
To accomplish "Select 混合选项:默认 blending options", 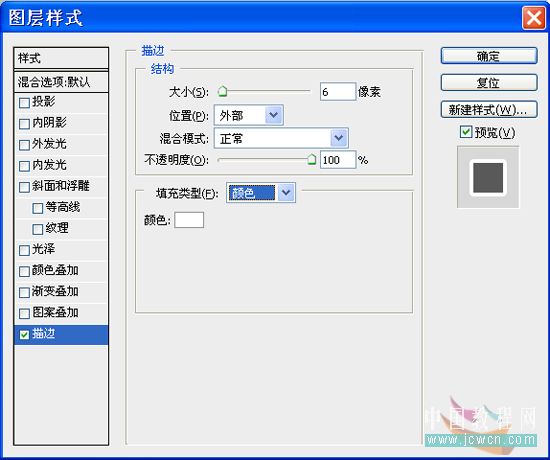I will [x=61, y=82].
